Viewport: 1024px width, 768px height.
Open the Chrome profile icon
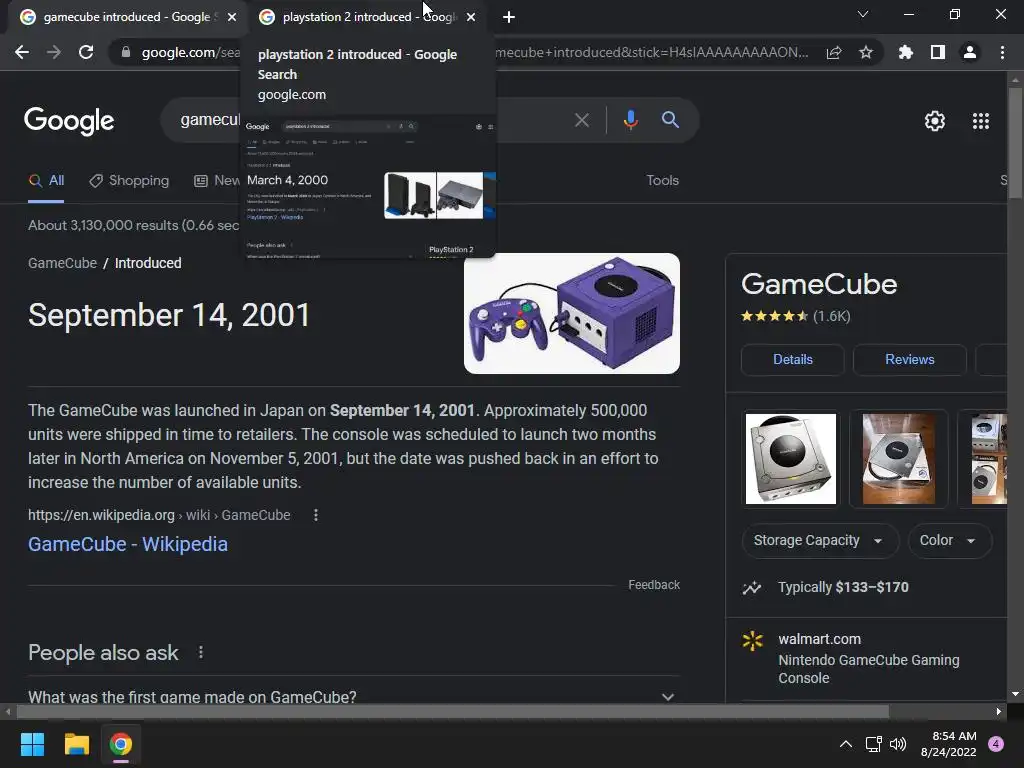tap(970, 52)
